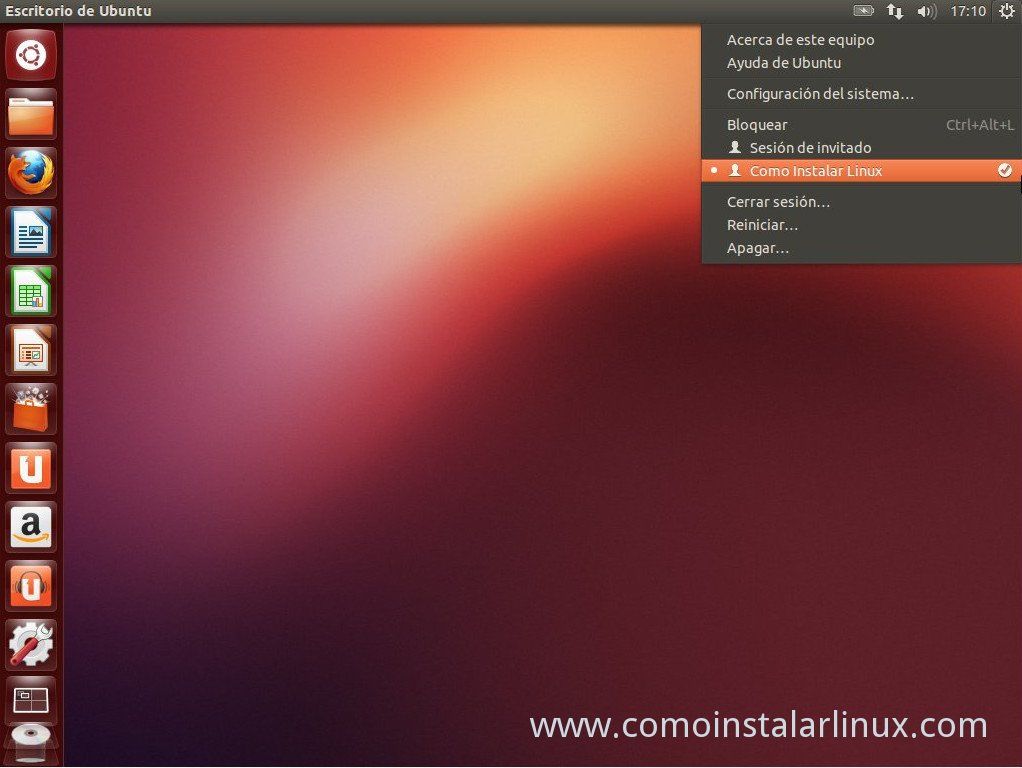This screenshot has height=768, width=1022.
Task: Open Ubuntu One launcher icon
Action: (x=31, y=468)
